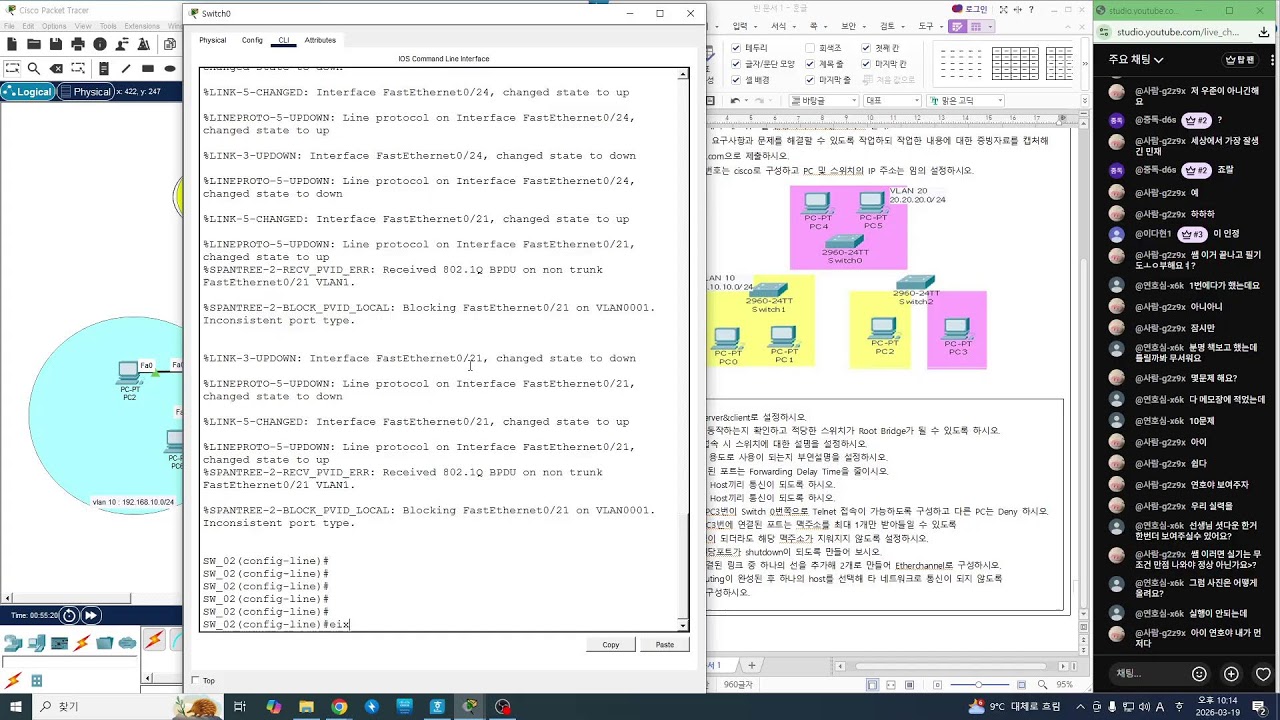Toggle the 첫째 칸 checkbox
Viewport: 1280px width, 720px height.
pyautogui.click(x=866, y=48)
